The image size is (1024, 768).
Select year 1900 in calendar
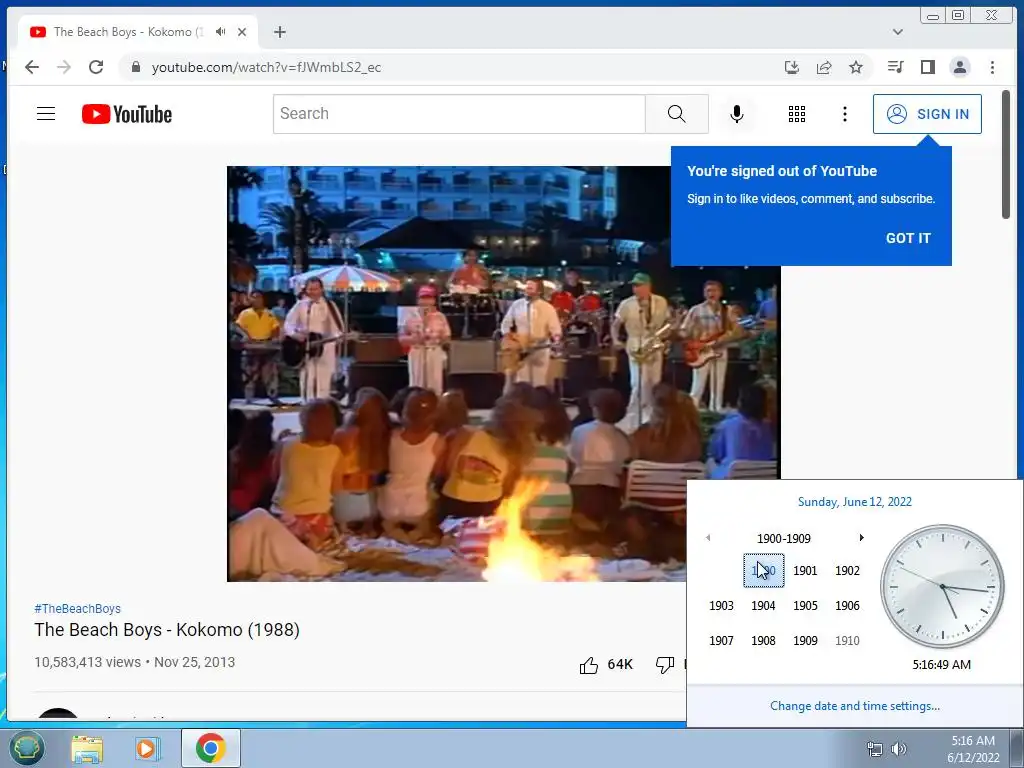point(763,571)
